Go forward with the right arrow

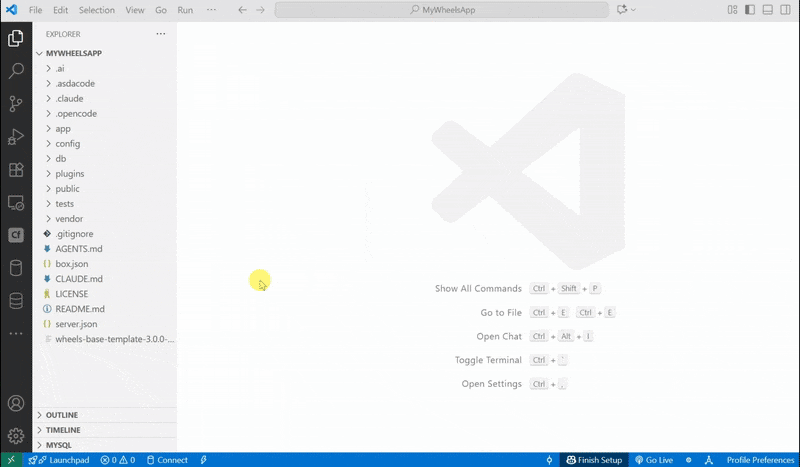coord(260,10)
